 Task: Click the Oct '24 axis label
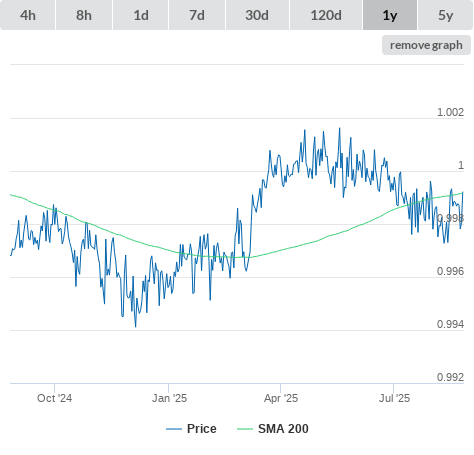(54, 398)
